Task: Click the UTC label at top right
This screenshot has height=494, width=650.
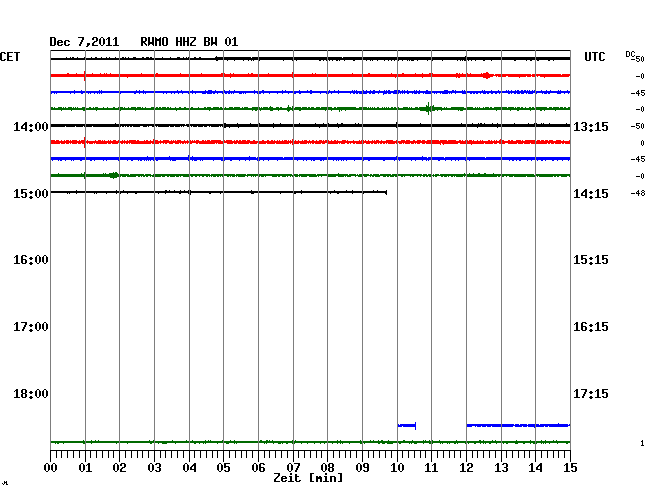Action: coord(594,57)
